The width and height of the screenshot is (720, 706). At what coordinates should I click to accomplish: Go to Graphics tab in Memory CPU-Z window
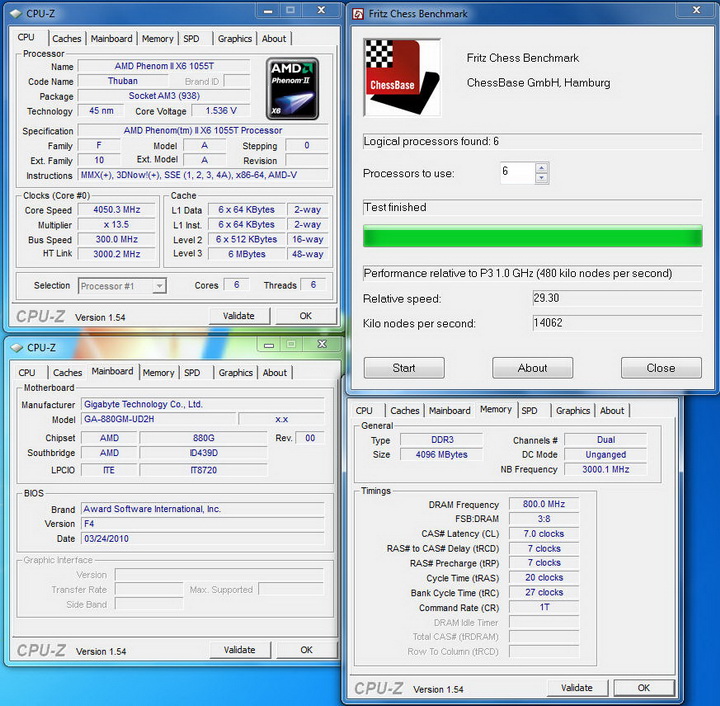[x=573, y=410]
